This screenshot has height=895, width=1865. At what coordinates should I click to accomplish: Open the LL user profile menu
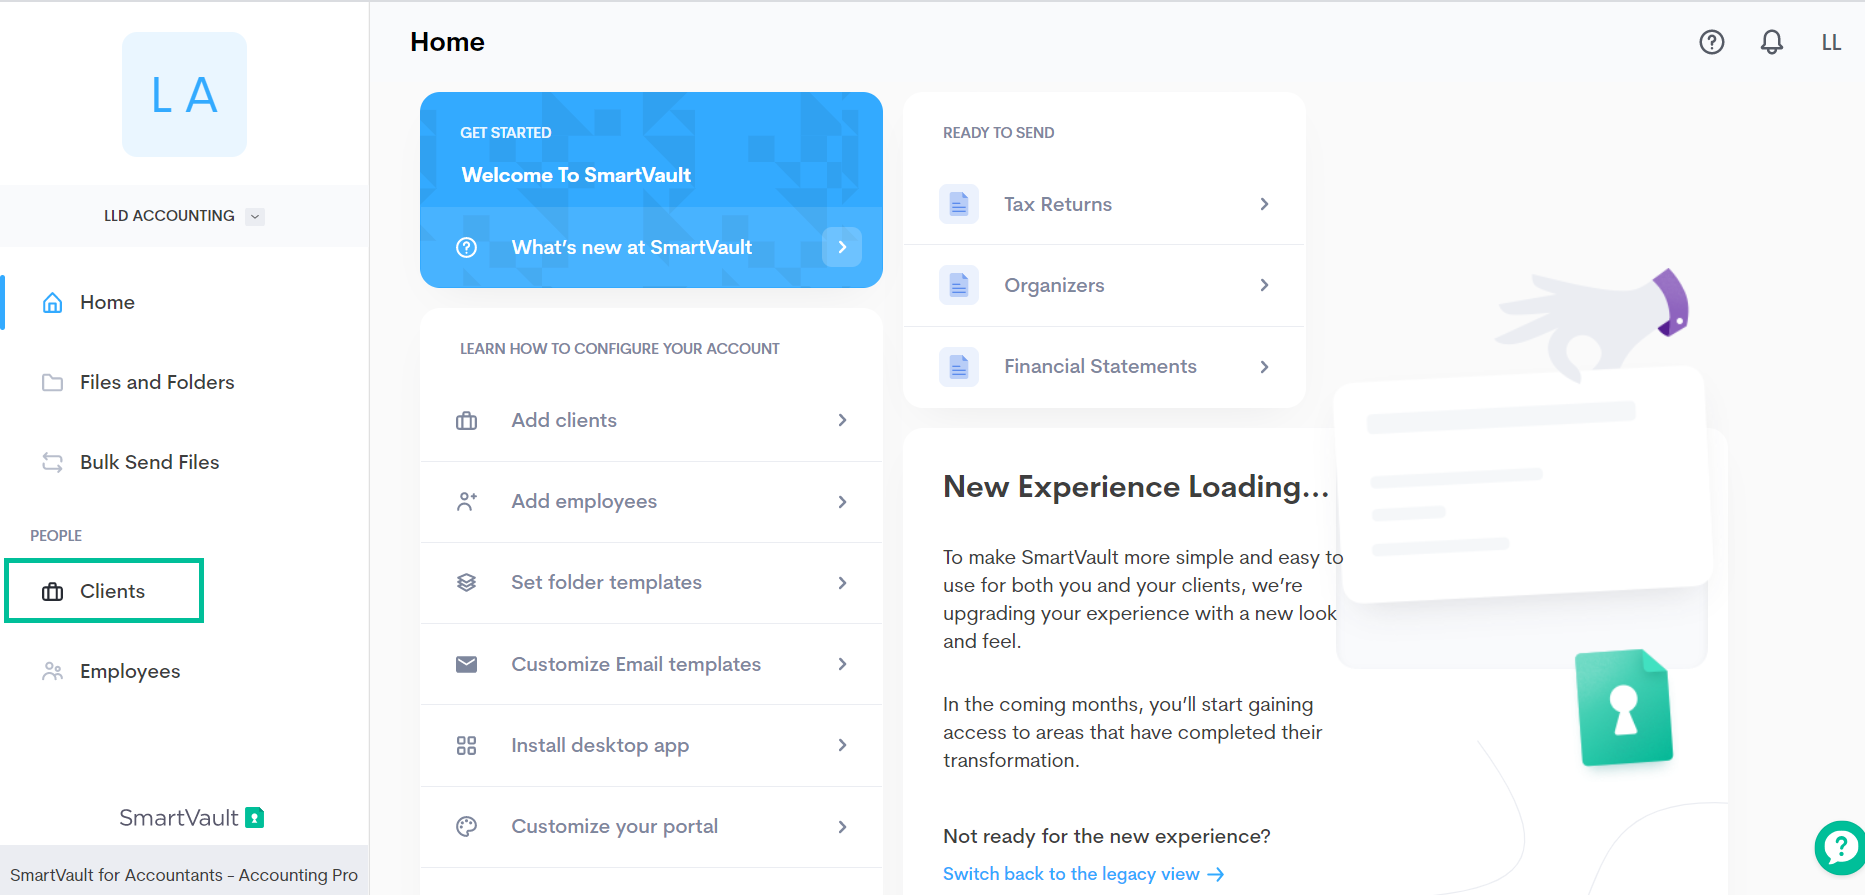point(1831,42)
